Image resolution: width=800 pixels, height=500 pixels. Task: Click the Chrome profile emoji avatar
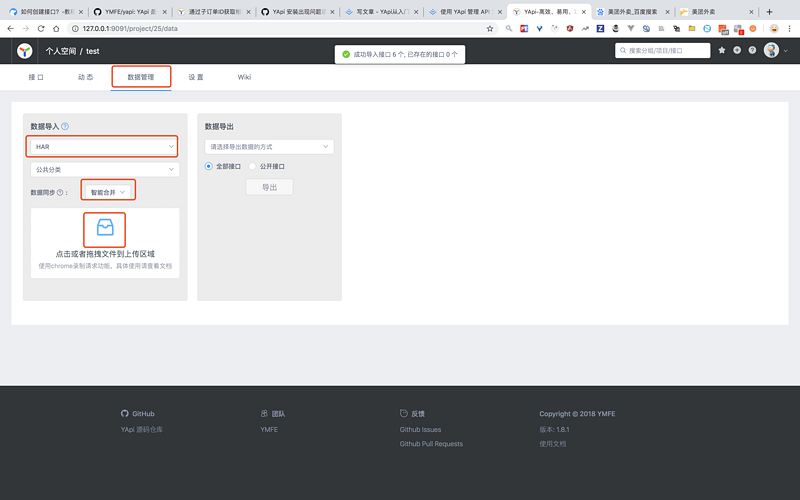tap(774, 29)
